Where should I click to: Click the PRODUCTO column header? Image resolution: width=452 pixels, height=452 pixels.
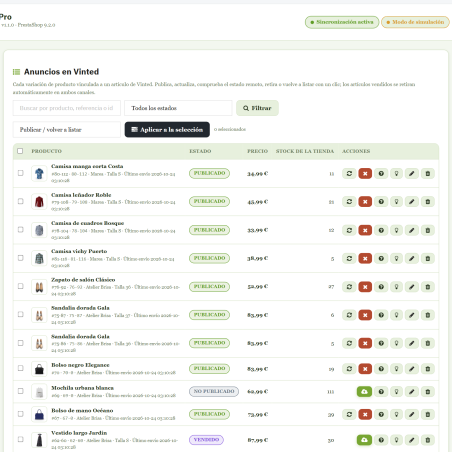tap(47, 151)
